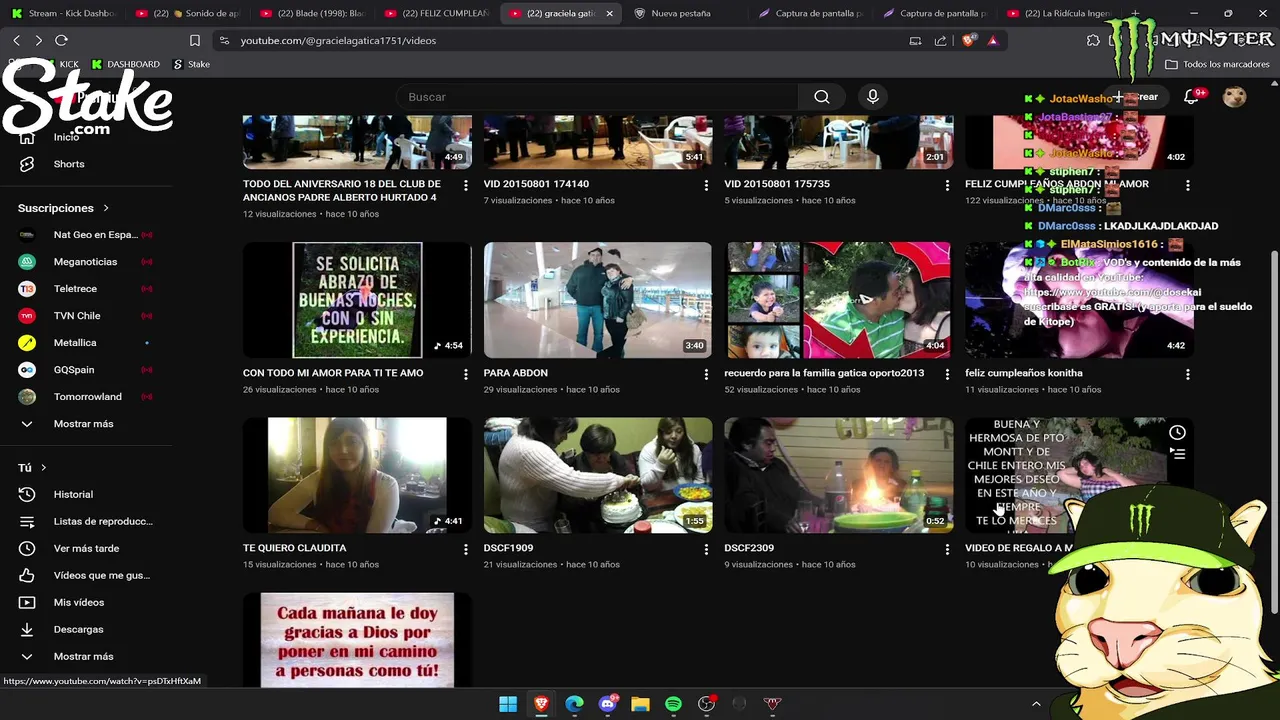Image resolution: width=1280 pixels, height=720 pixels.
Task: Click the share icon in address bar
Action: (940, 40)
